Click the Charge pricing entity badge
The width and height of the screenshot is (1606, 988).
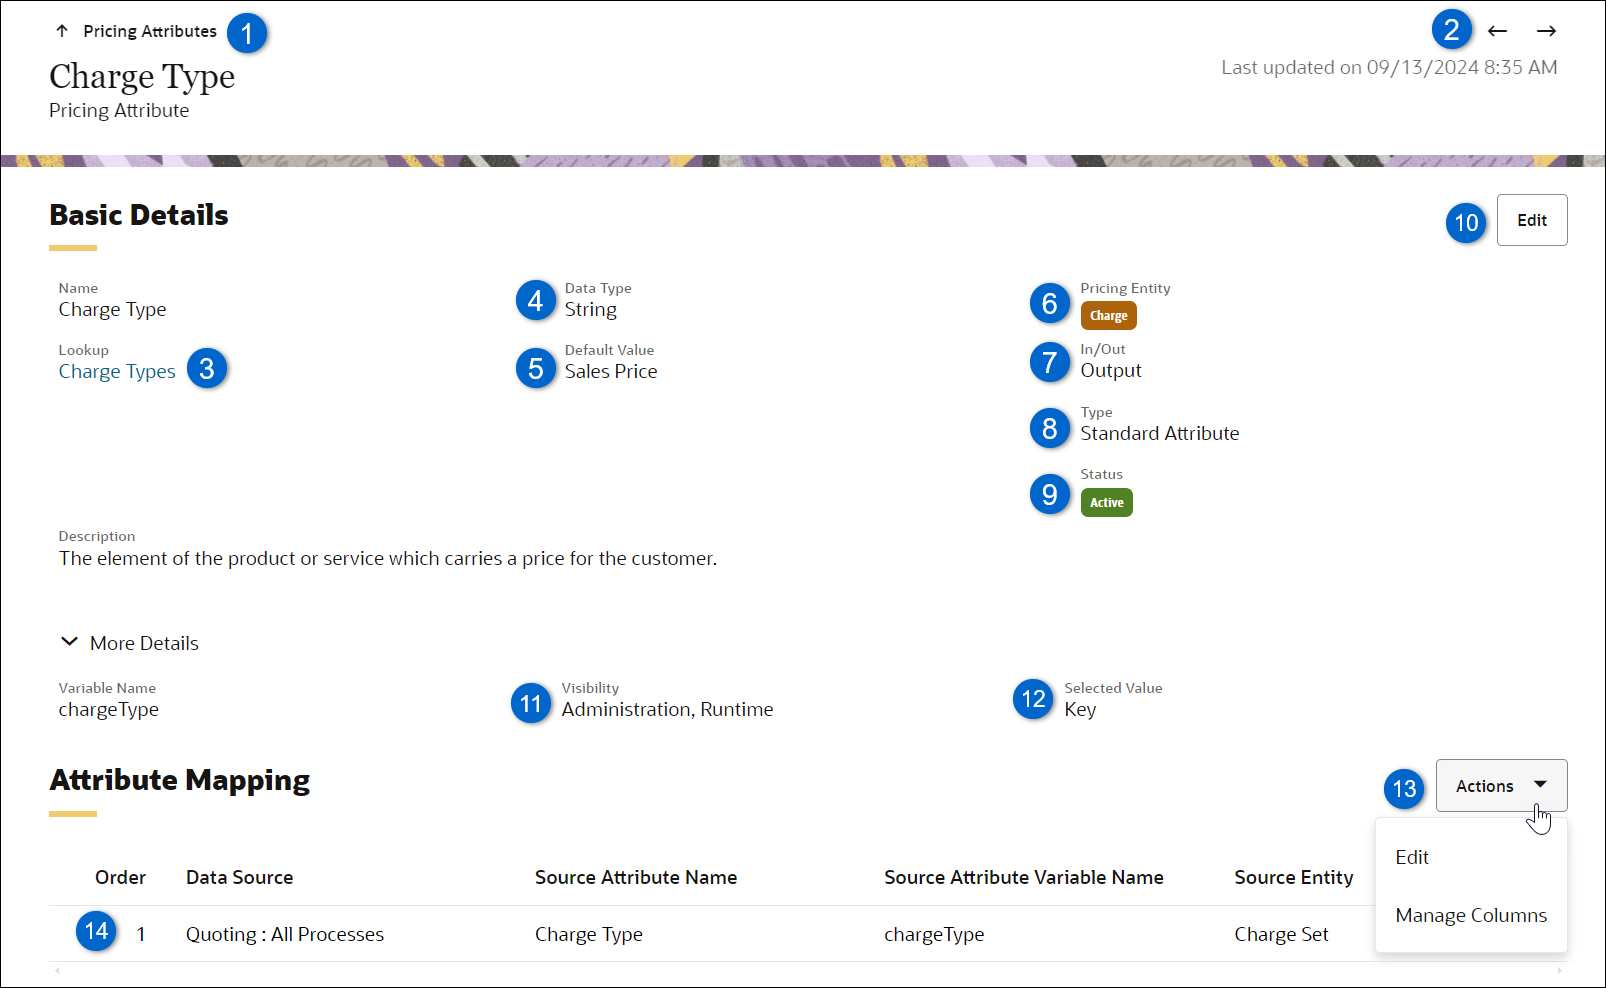tap(1108, 315)
